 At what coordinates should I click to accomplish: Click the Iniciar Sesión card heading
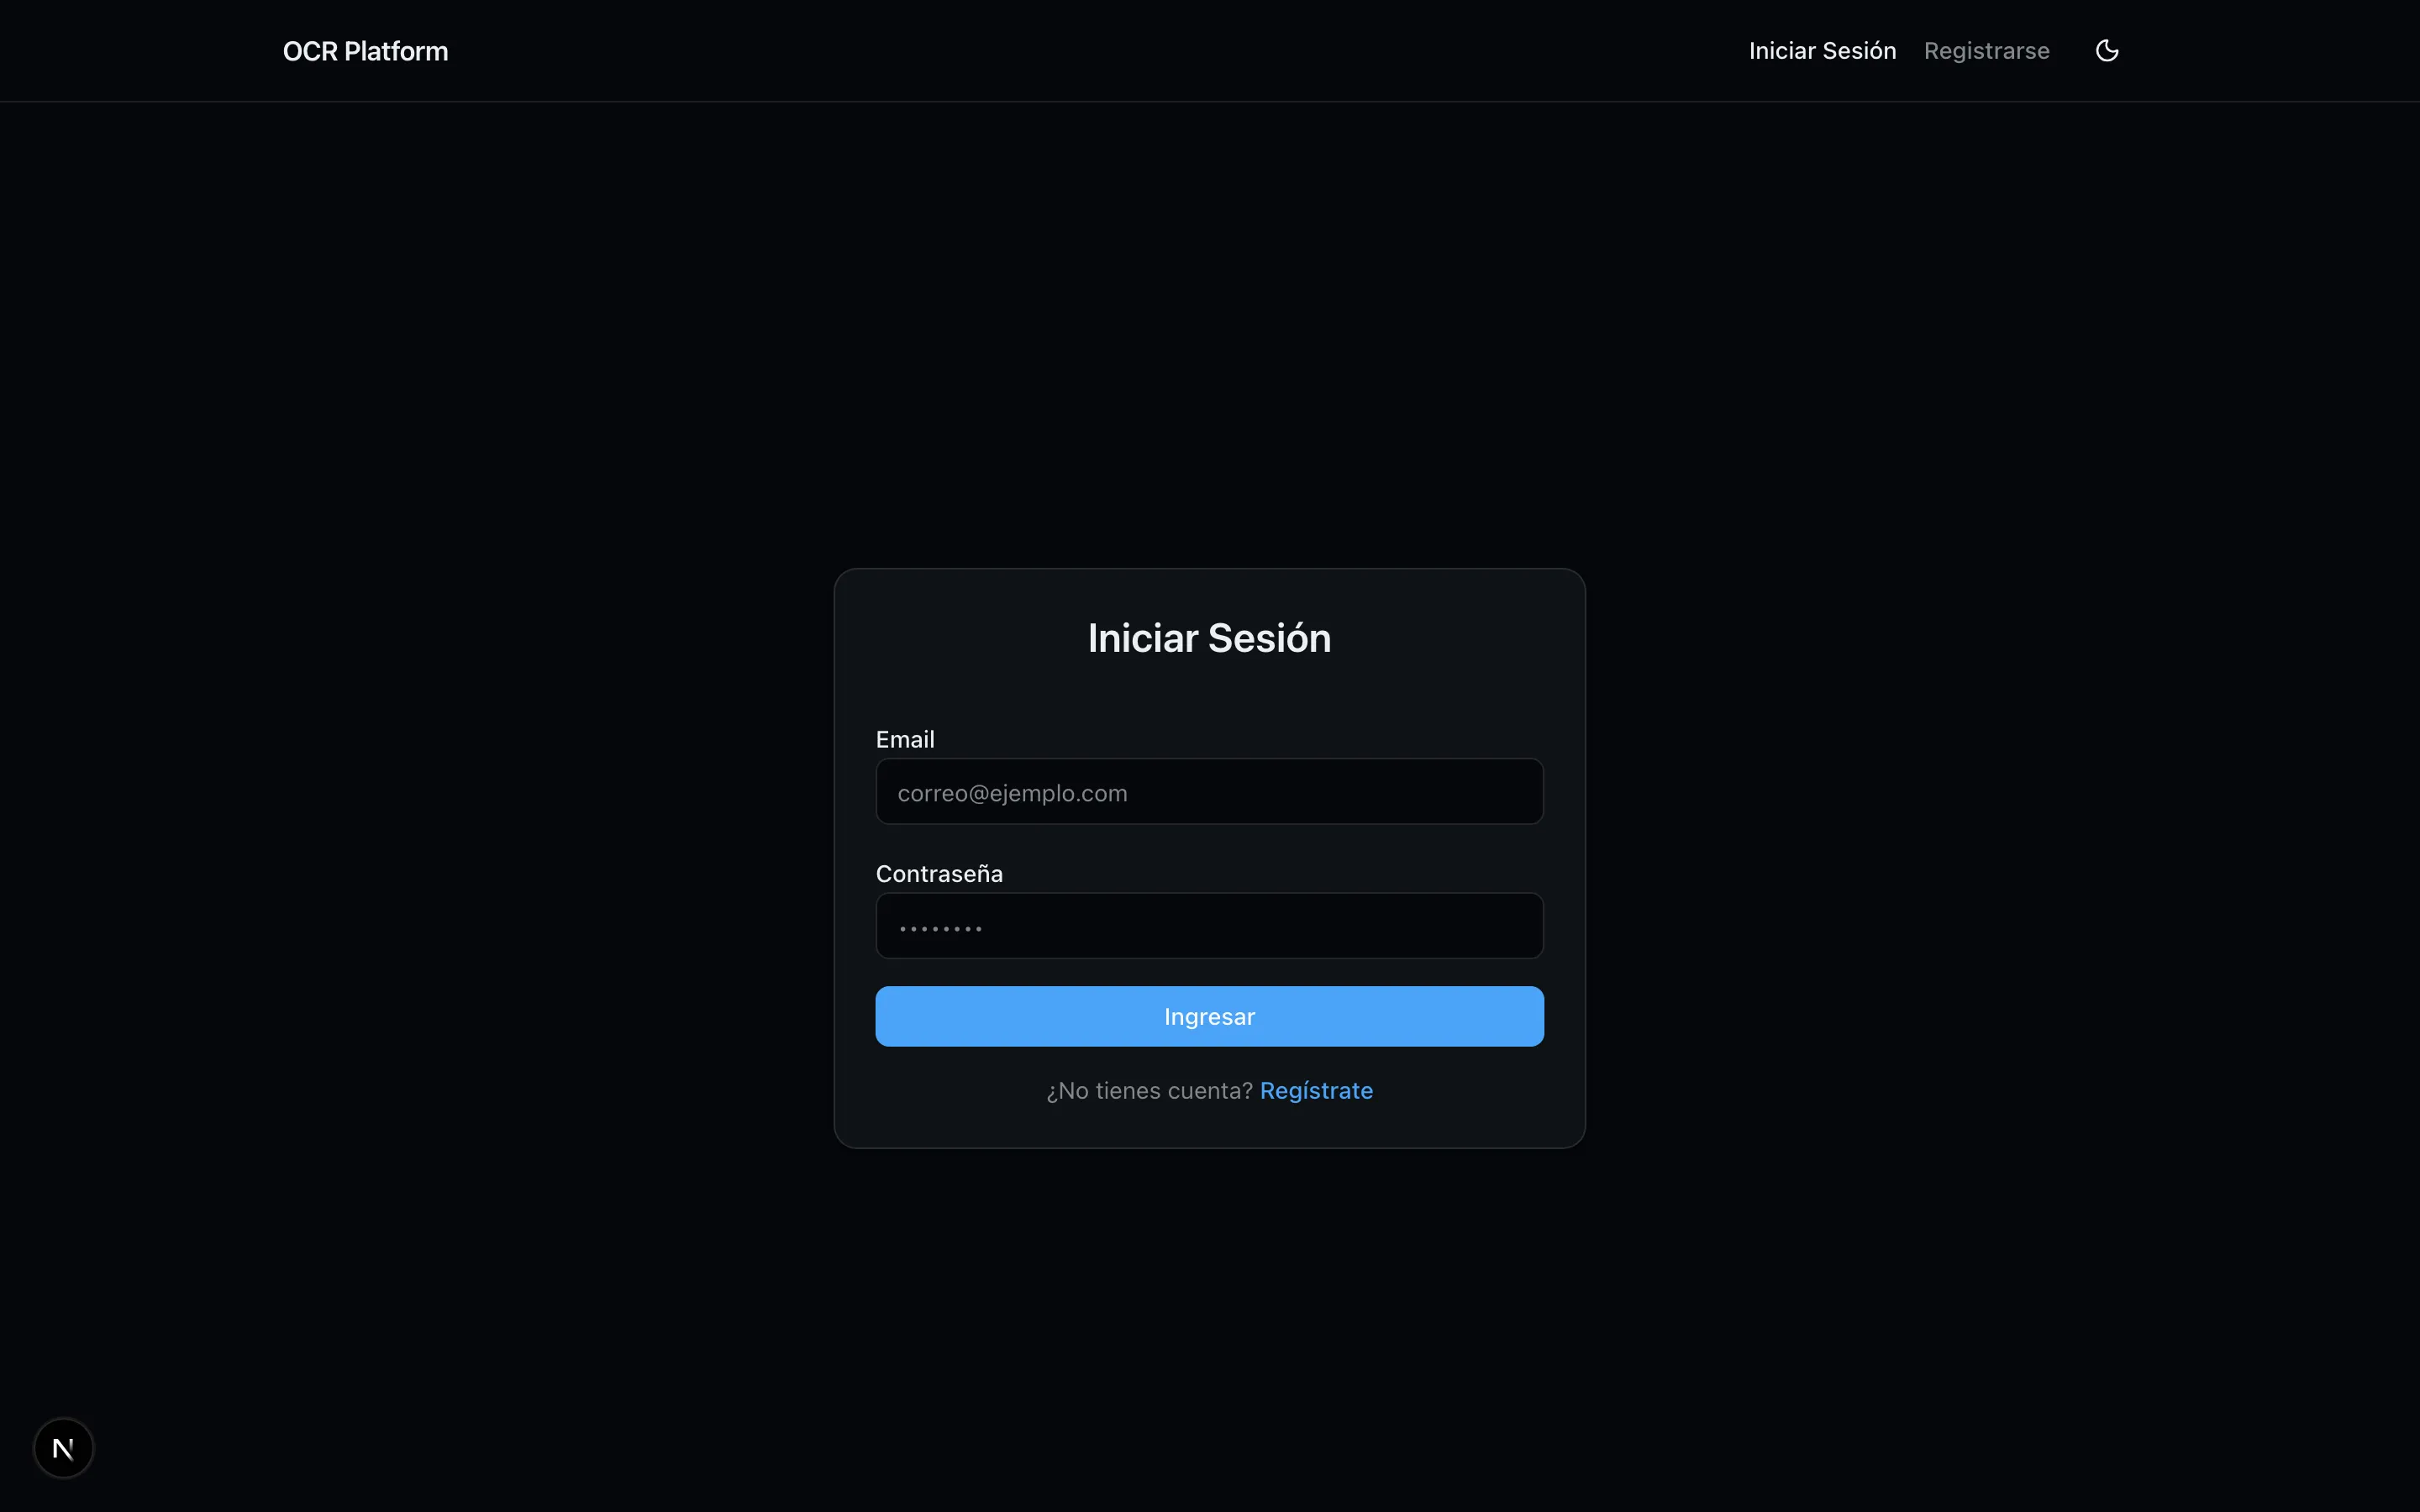coord(1209,639)
